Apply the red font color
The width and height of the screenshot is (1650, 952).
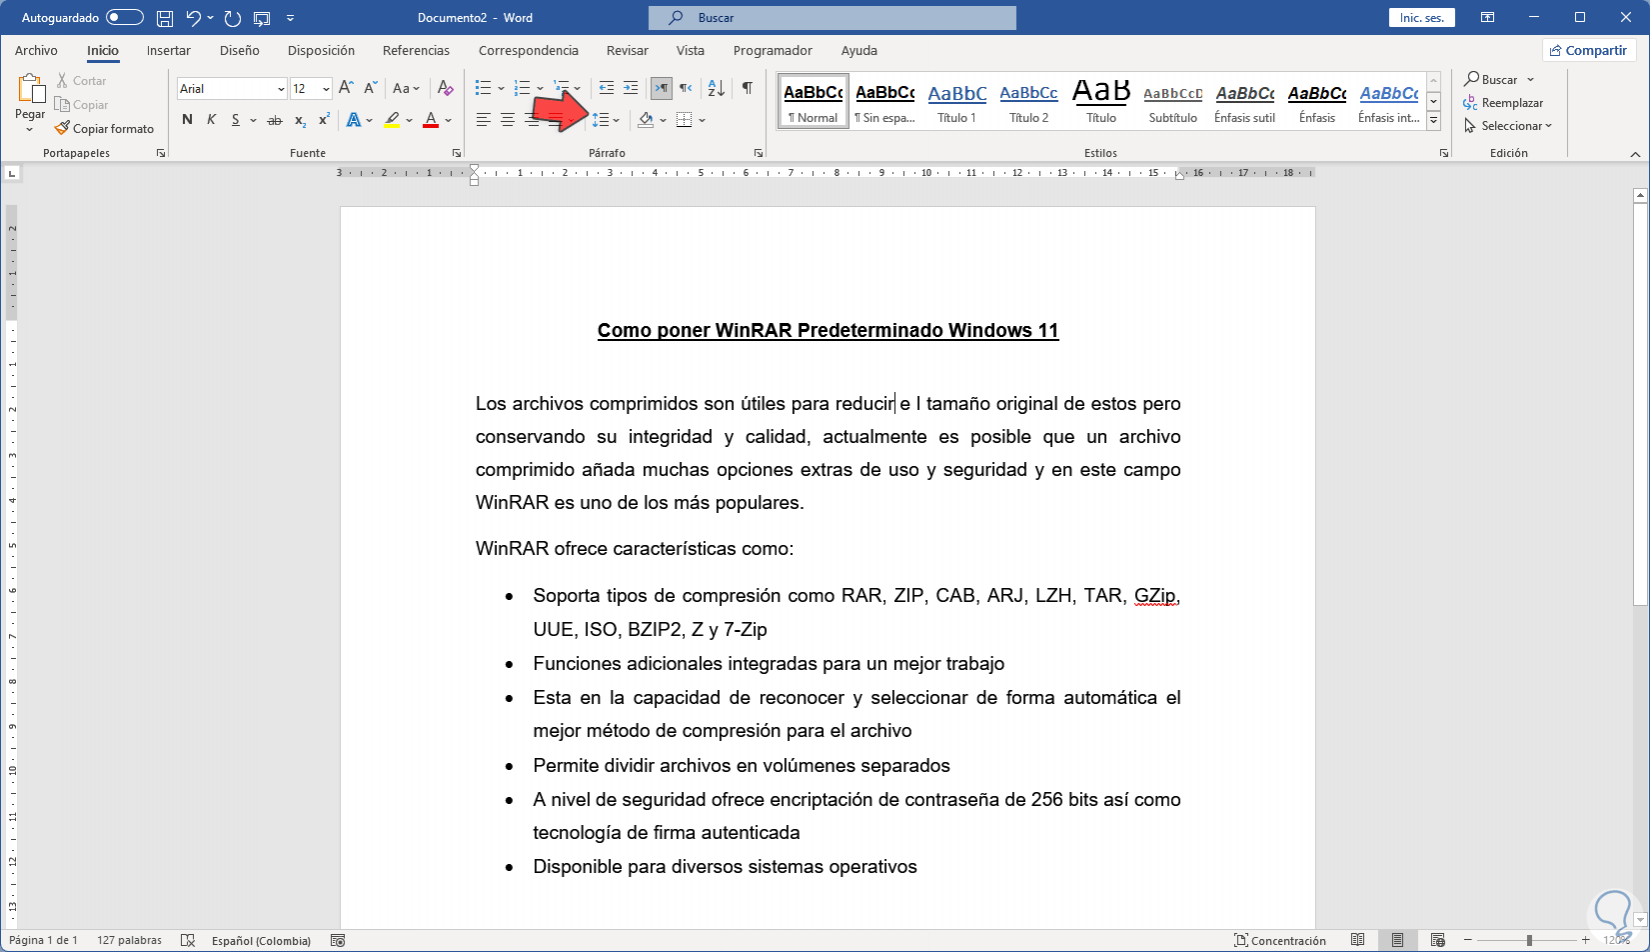431,120
